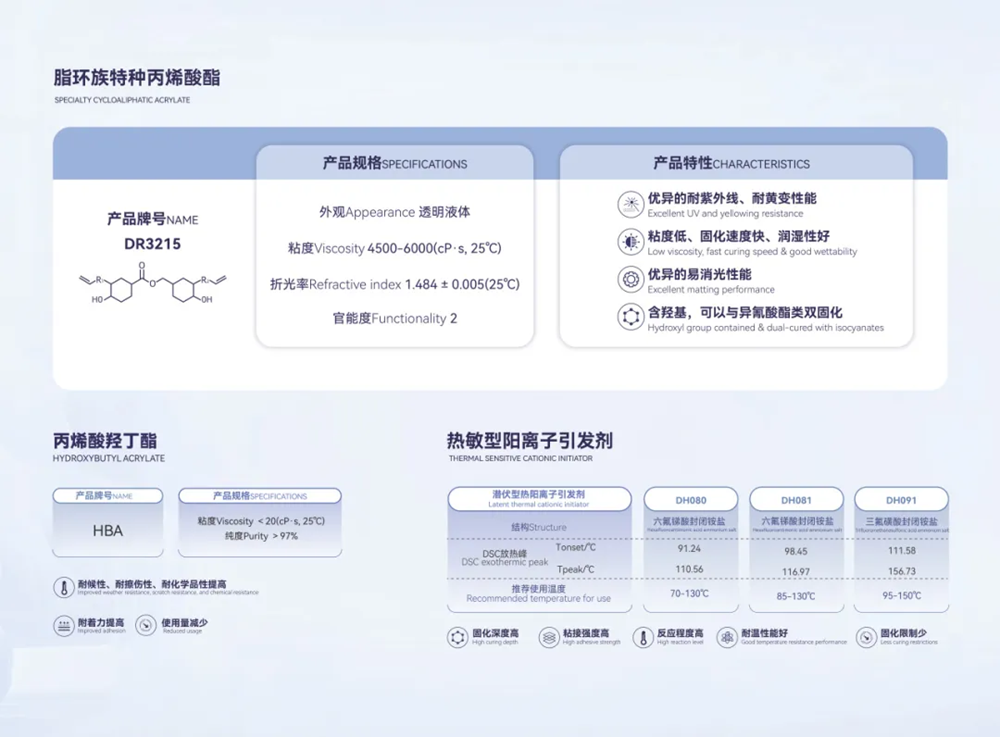Click the improved weather resistance thermometer icon
This screenshot has width=1000, height=737.
point(62,588)
